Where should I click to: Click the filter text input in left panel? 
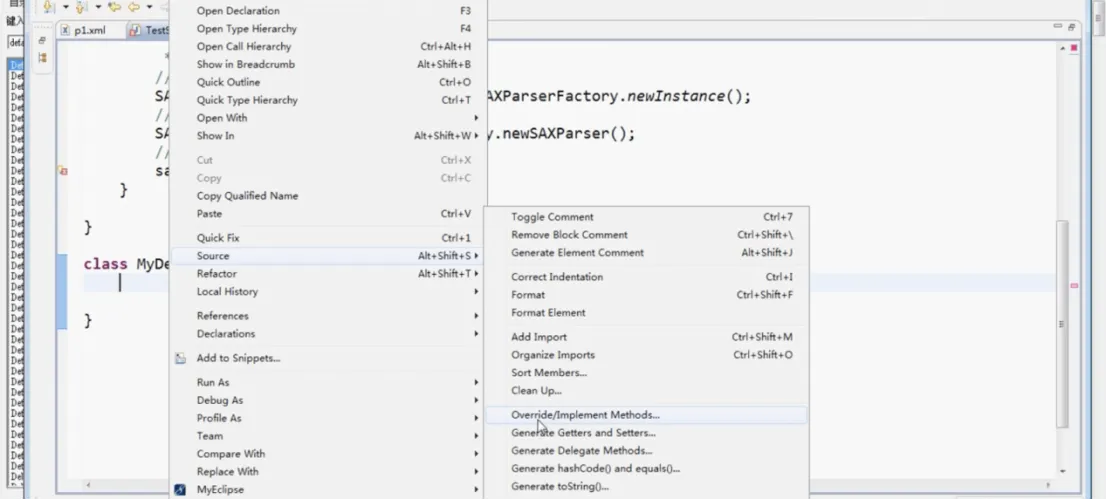pos(15,42)
